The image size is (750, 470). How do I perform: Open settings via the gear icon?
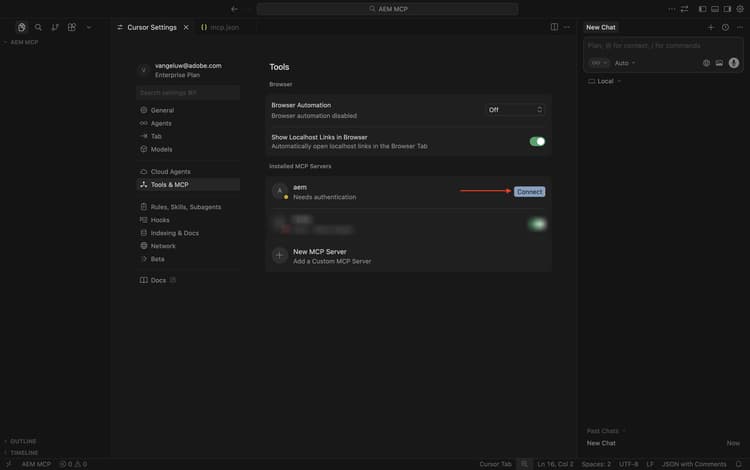(740, 9)
